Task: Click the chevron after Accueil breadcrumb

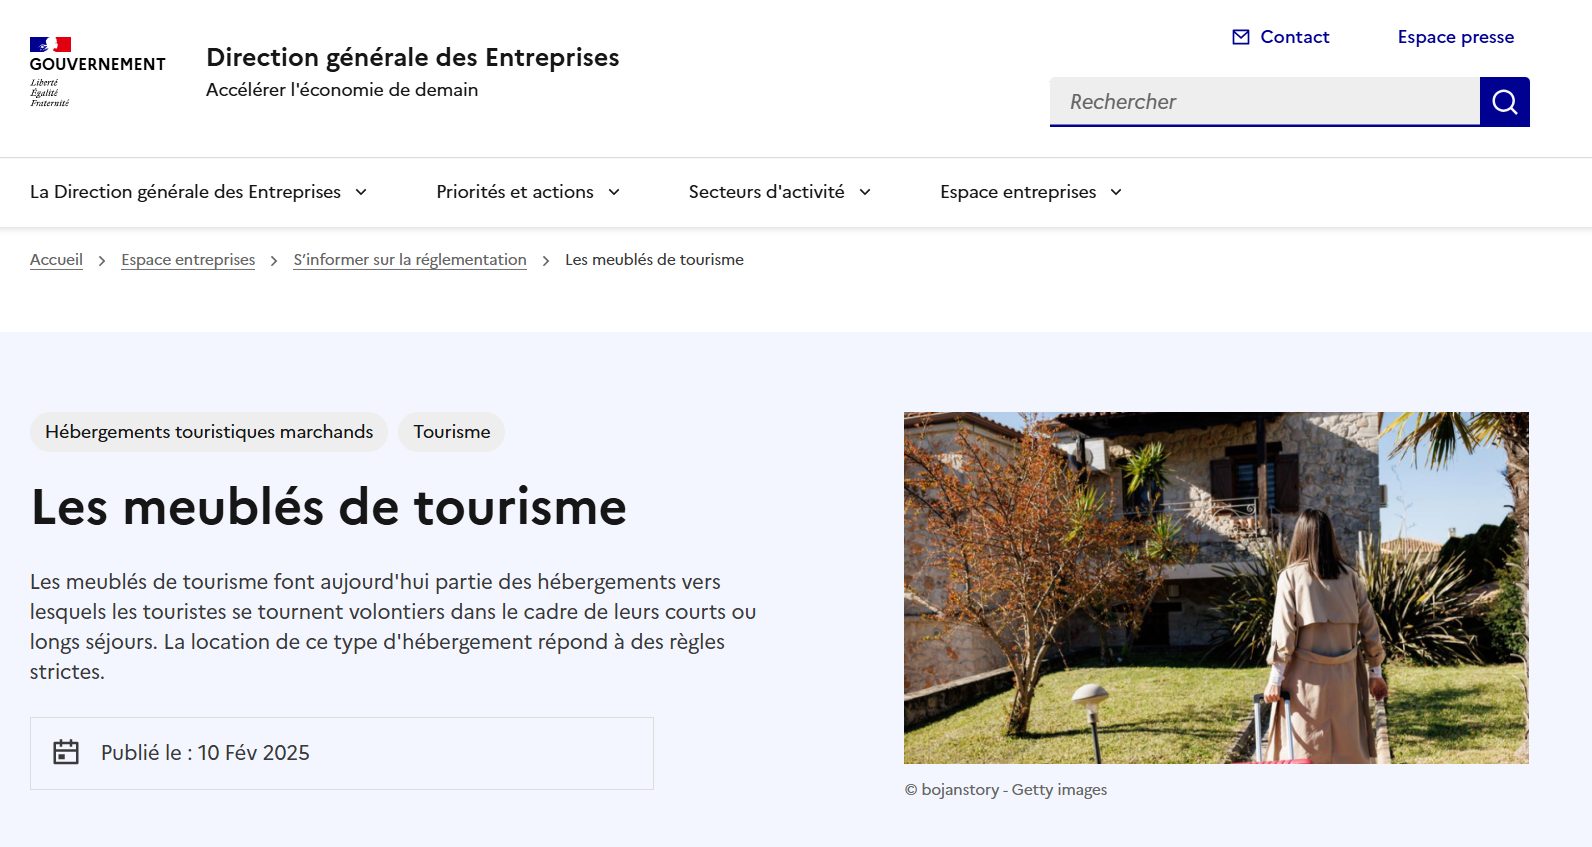Action: [x=102, y=261]
